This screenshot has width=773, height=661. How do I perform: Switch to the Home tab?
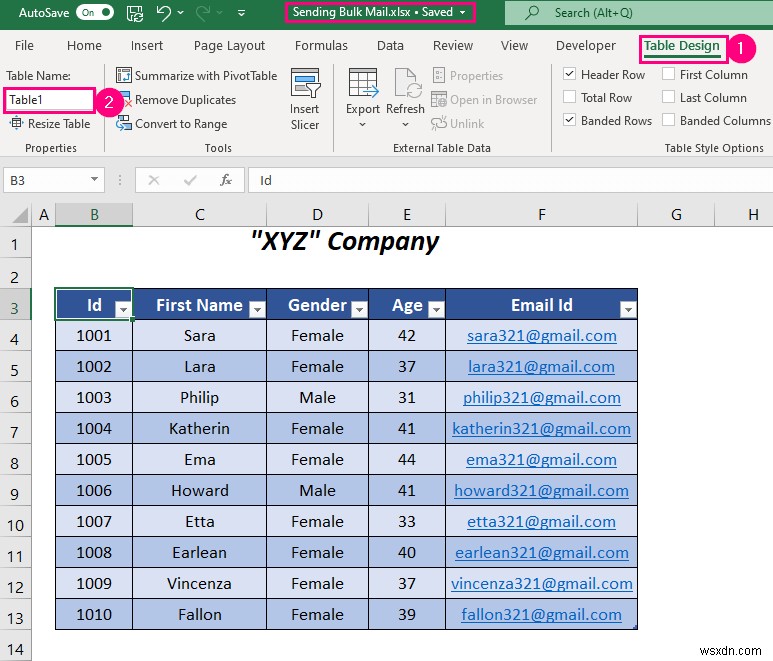pos(84,46)
